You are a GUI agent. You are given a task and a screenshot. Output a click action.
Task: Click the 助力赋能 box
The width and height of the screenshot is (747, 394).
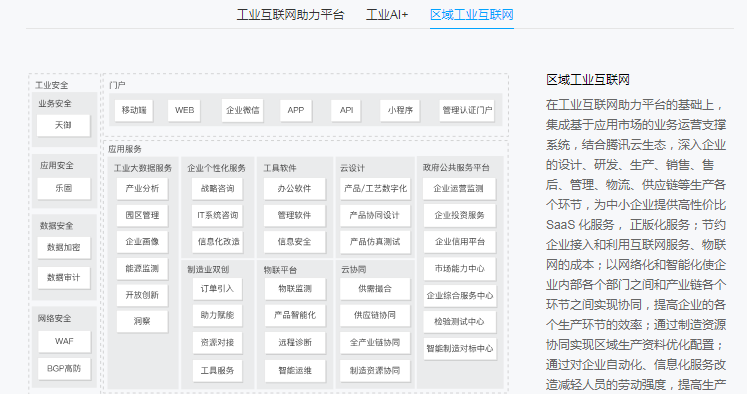(x=217, y=315)
